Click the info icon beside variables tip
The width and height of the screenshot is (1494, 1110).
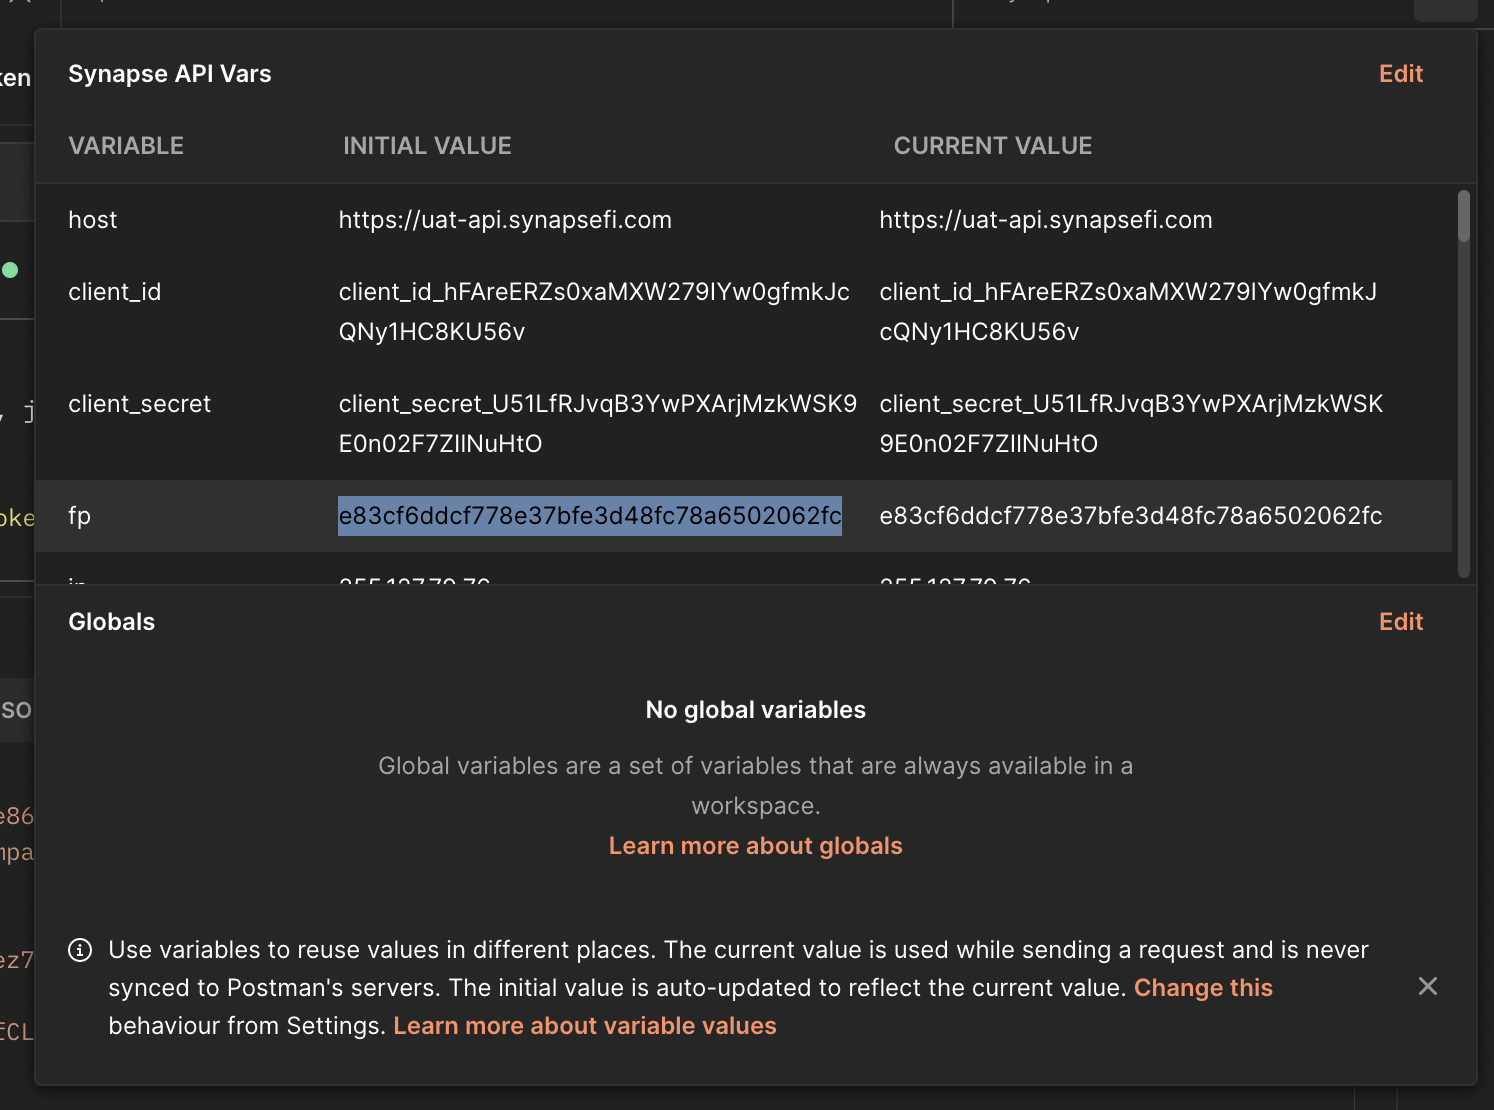pos(80,950)
